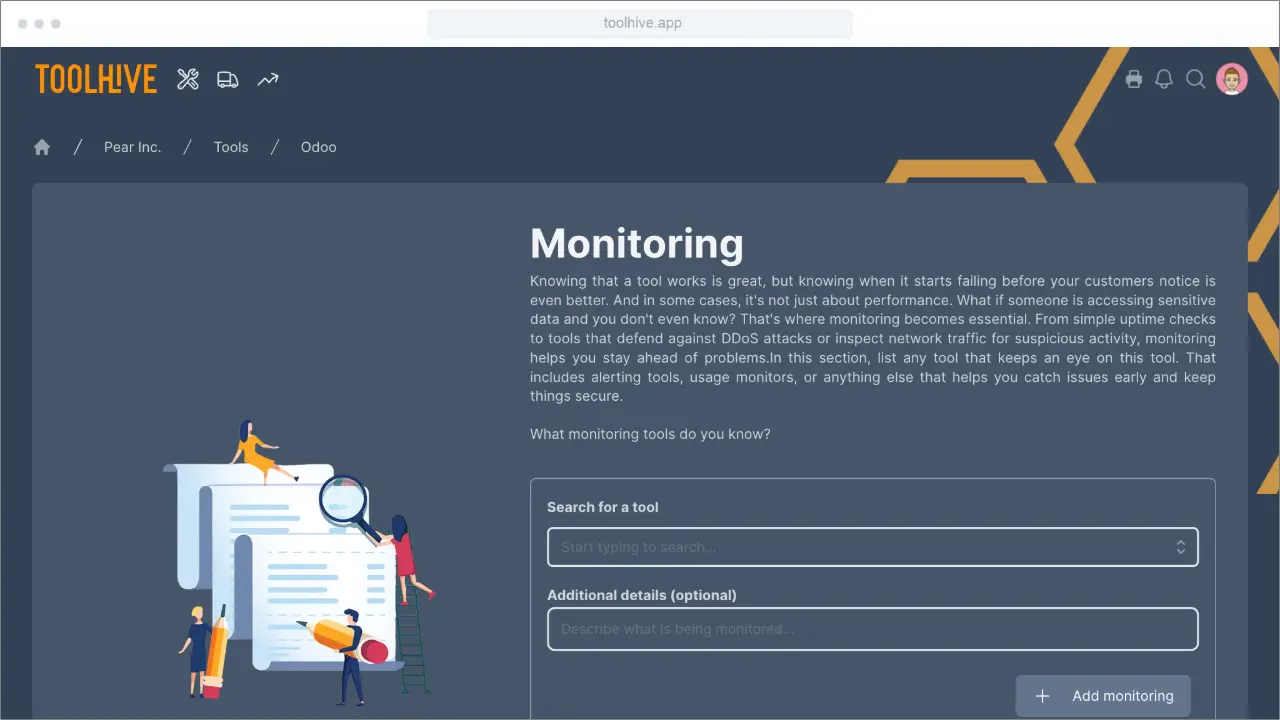
Task: Go home via the house icon
Action: pos(42,146)
